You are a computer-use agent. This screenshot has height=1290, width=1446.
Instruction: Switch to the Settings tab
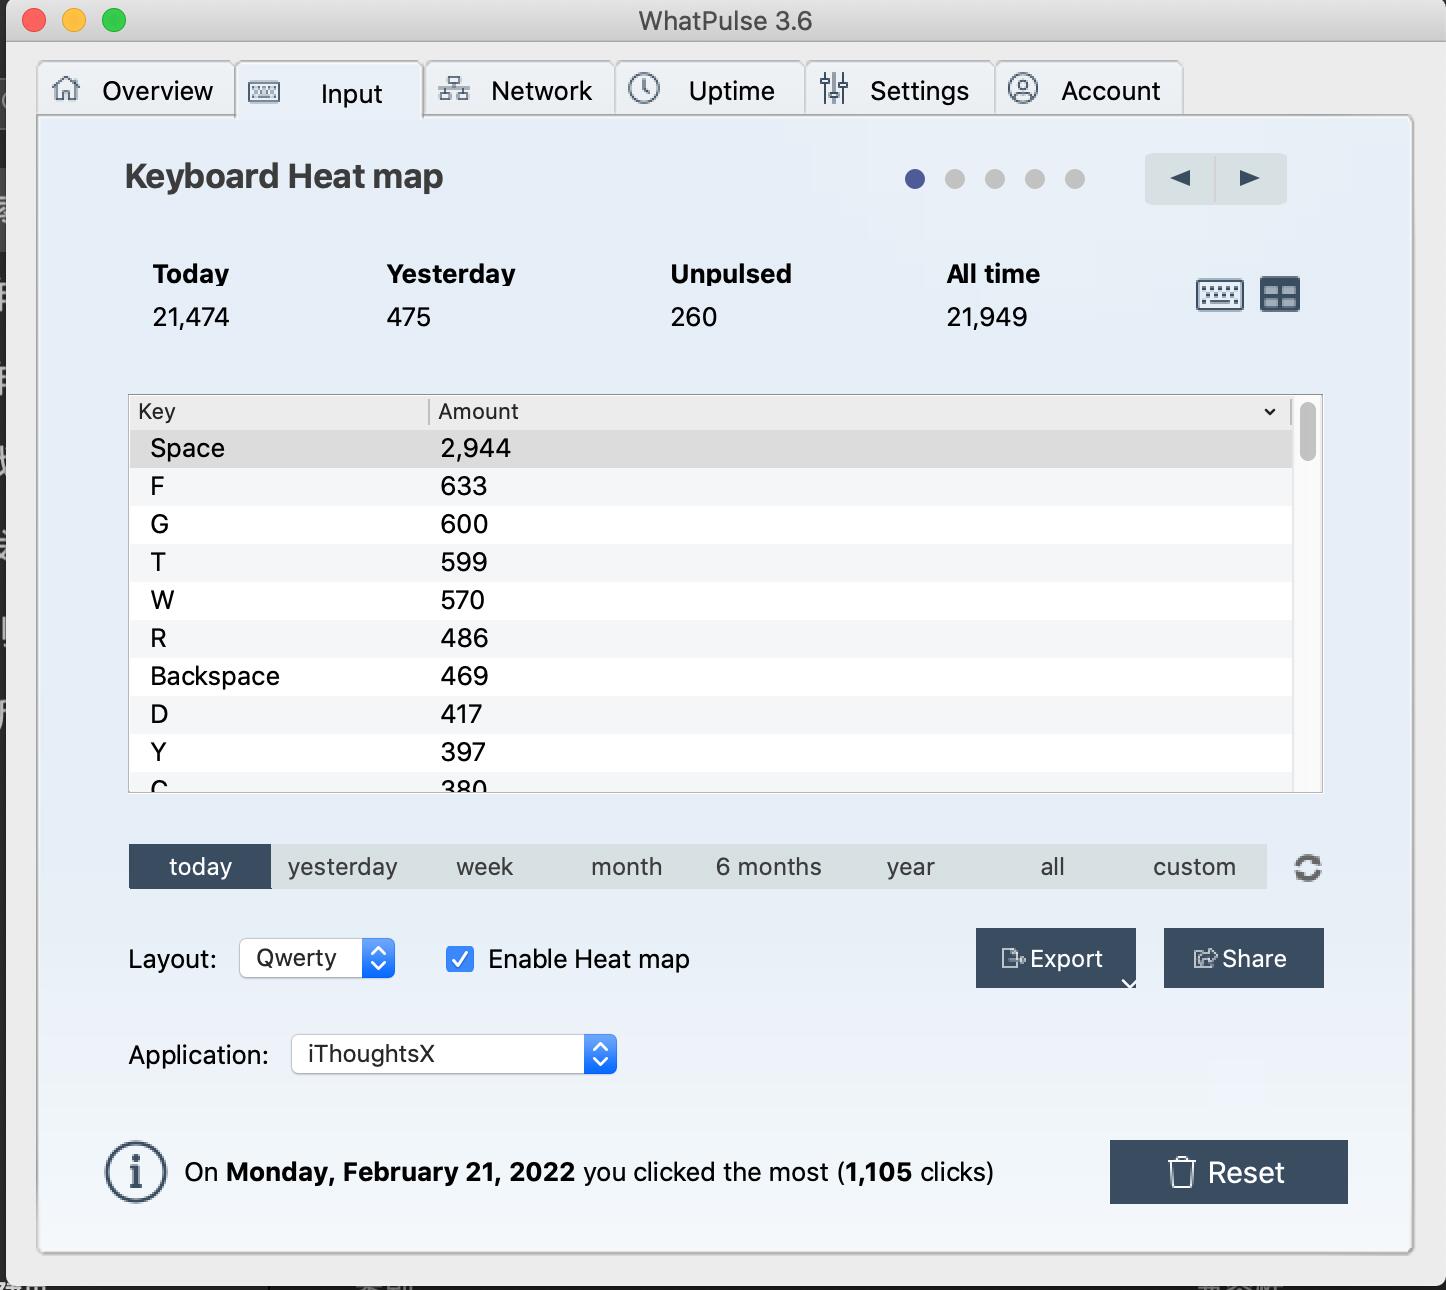898,91
